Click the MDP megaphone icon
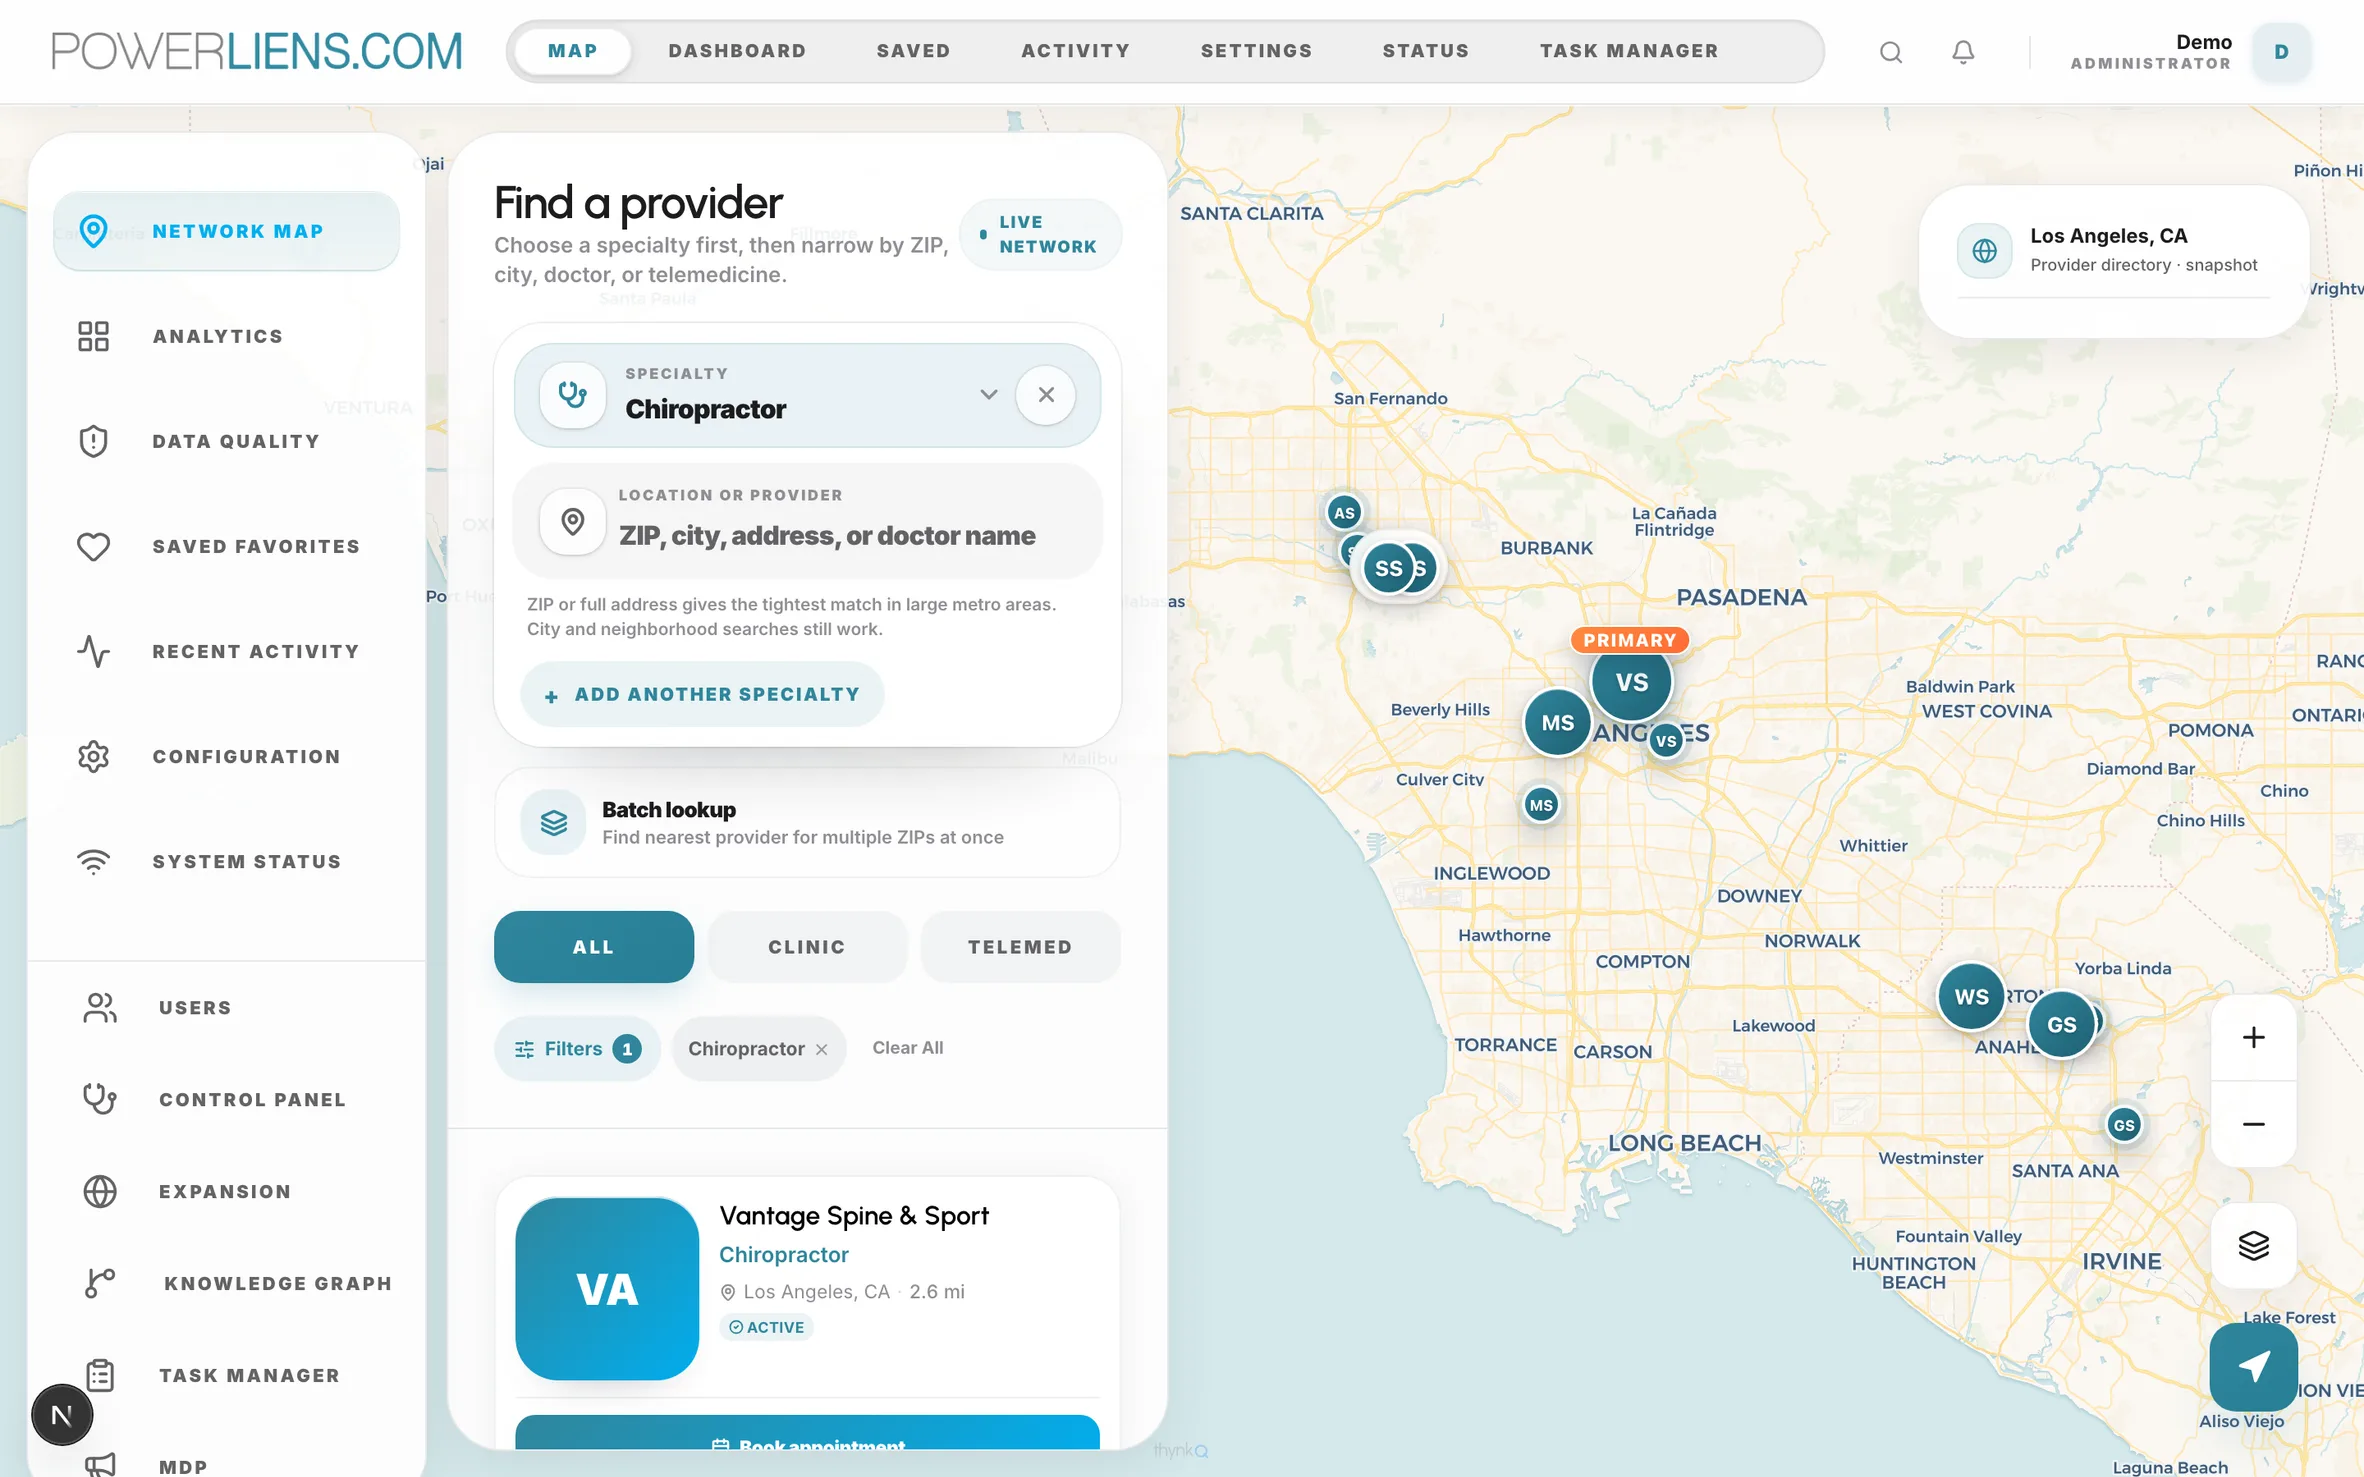 tap(100, 1465)
